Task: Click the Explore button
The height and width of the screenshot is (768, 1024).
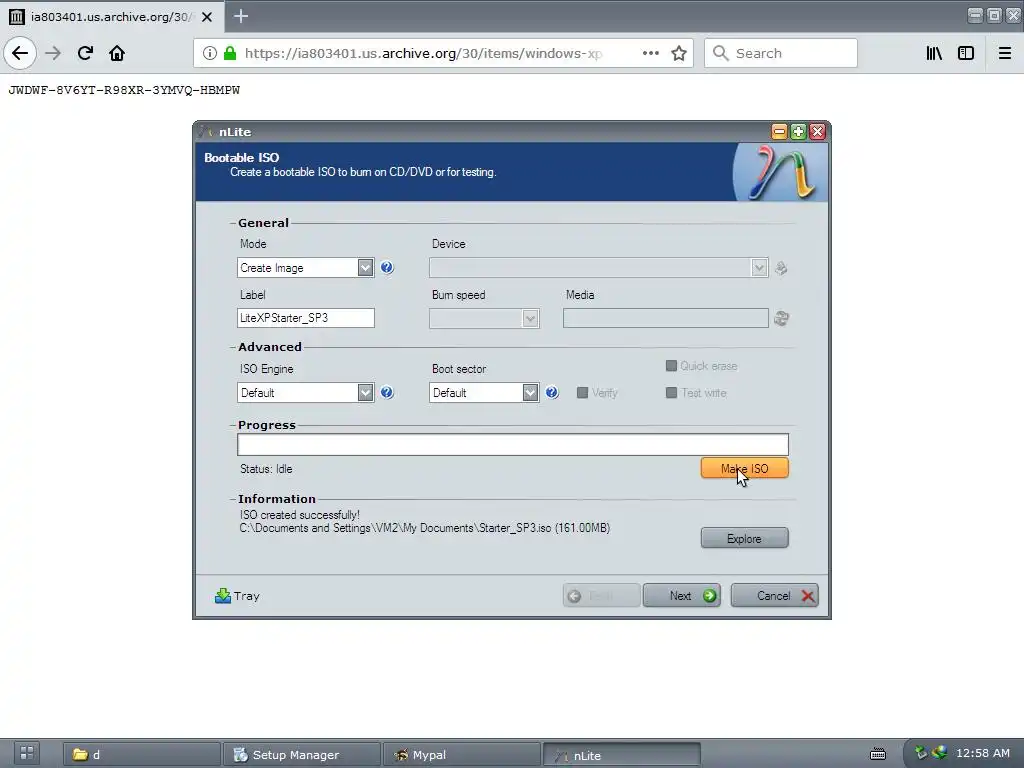Action: 744,538
